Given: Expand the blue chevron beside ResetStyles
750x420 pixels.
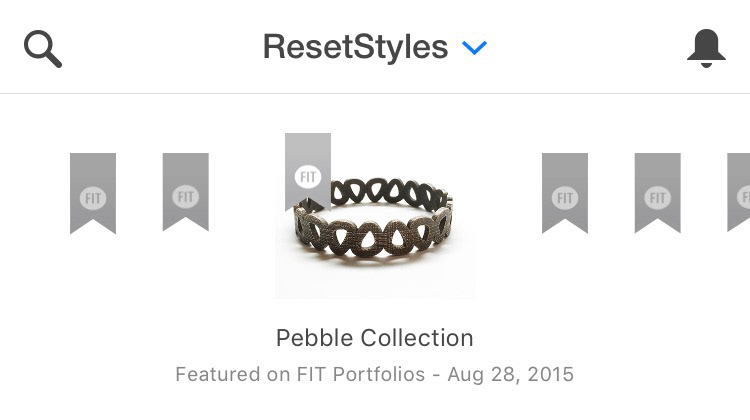Looking at the screenshot, I should (x=474, y=47).
